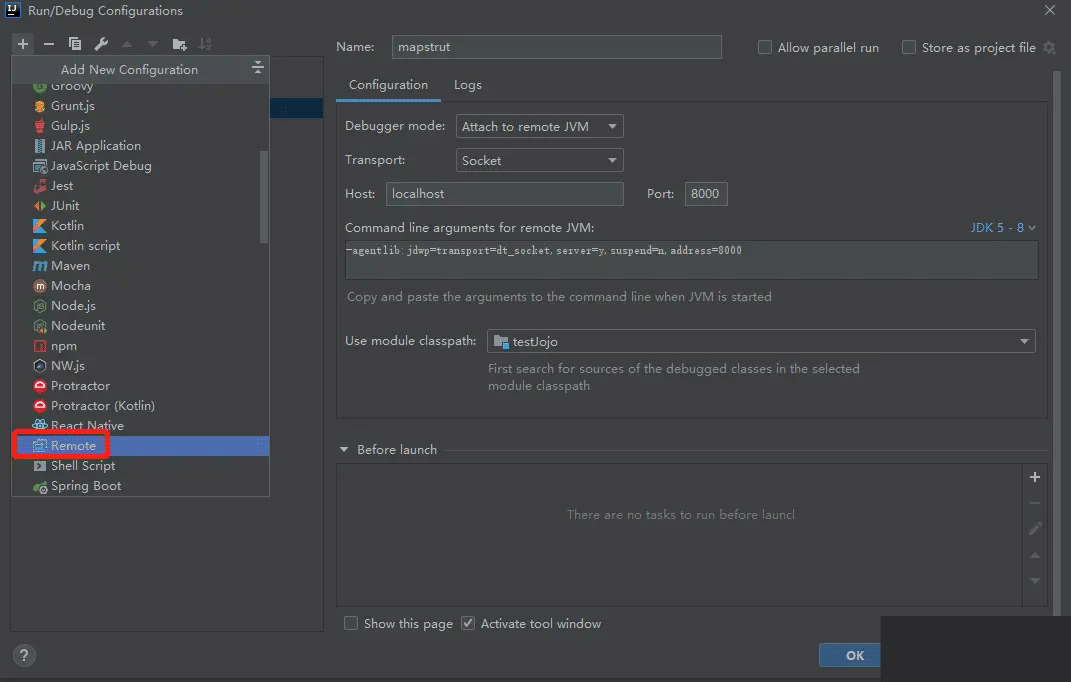Click the Copy Configuration icon
The height and width of the screenshot is (682, 1071).
click(x=74, y=44)
